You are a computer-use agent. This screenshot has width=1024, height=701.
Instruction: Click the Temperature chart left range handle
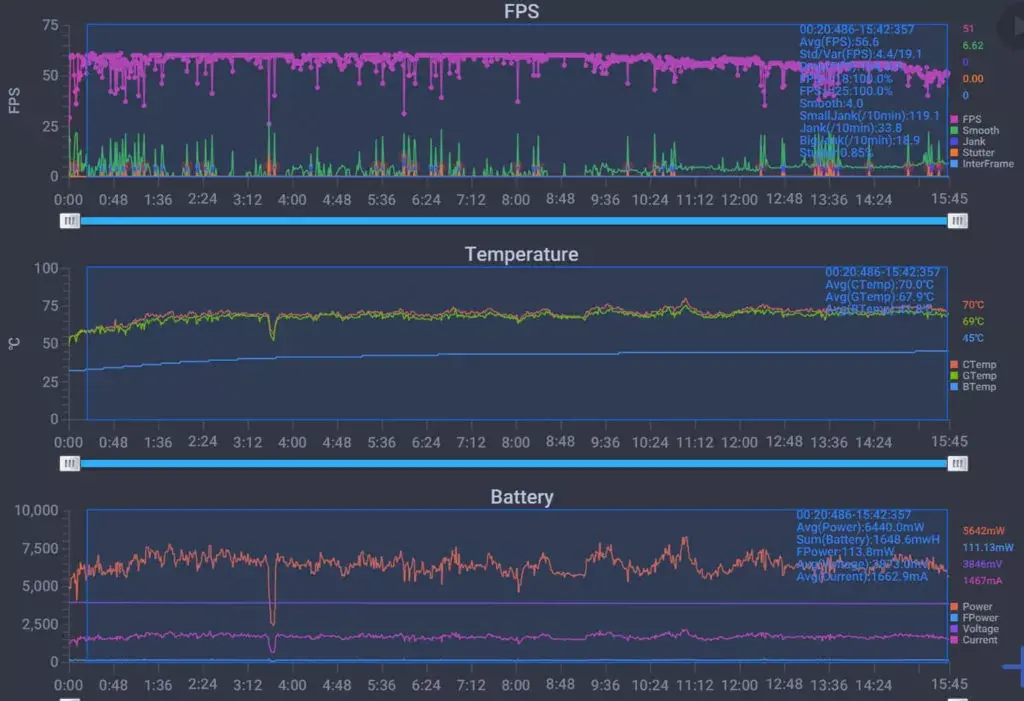click(70, 463)
